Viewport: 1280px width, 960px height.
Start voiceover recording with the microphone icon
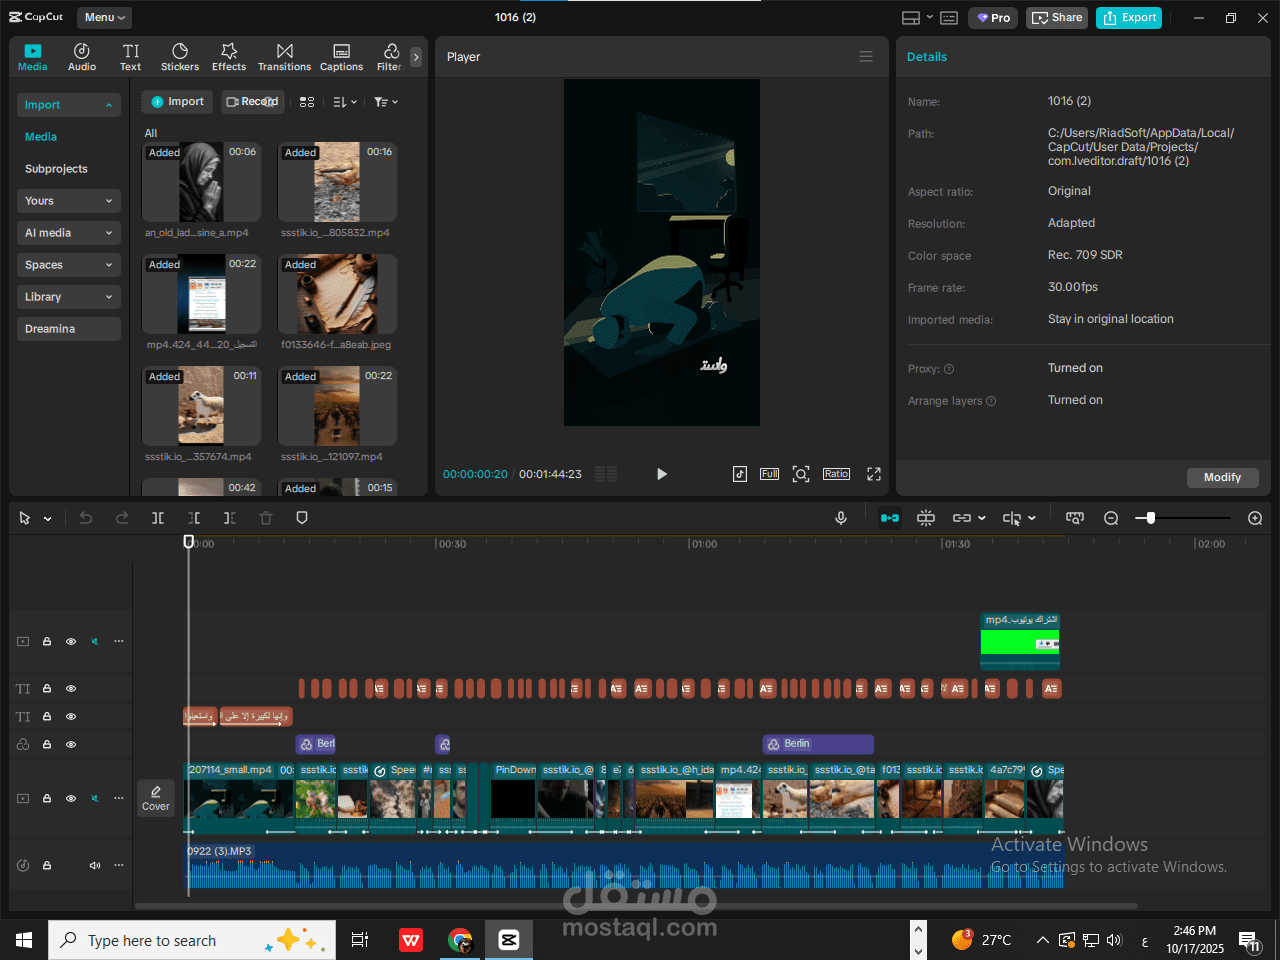coord(841,518)
